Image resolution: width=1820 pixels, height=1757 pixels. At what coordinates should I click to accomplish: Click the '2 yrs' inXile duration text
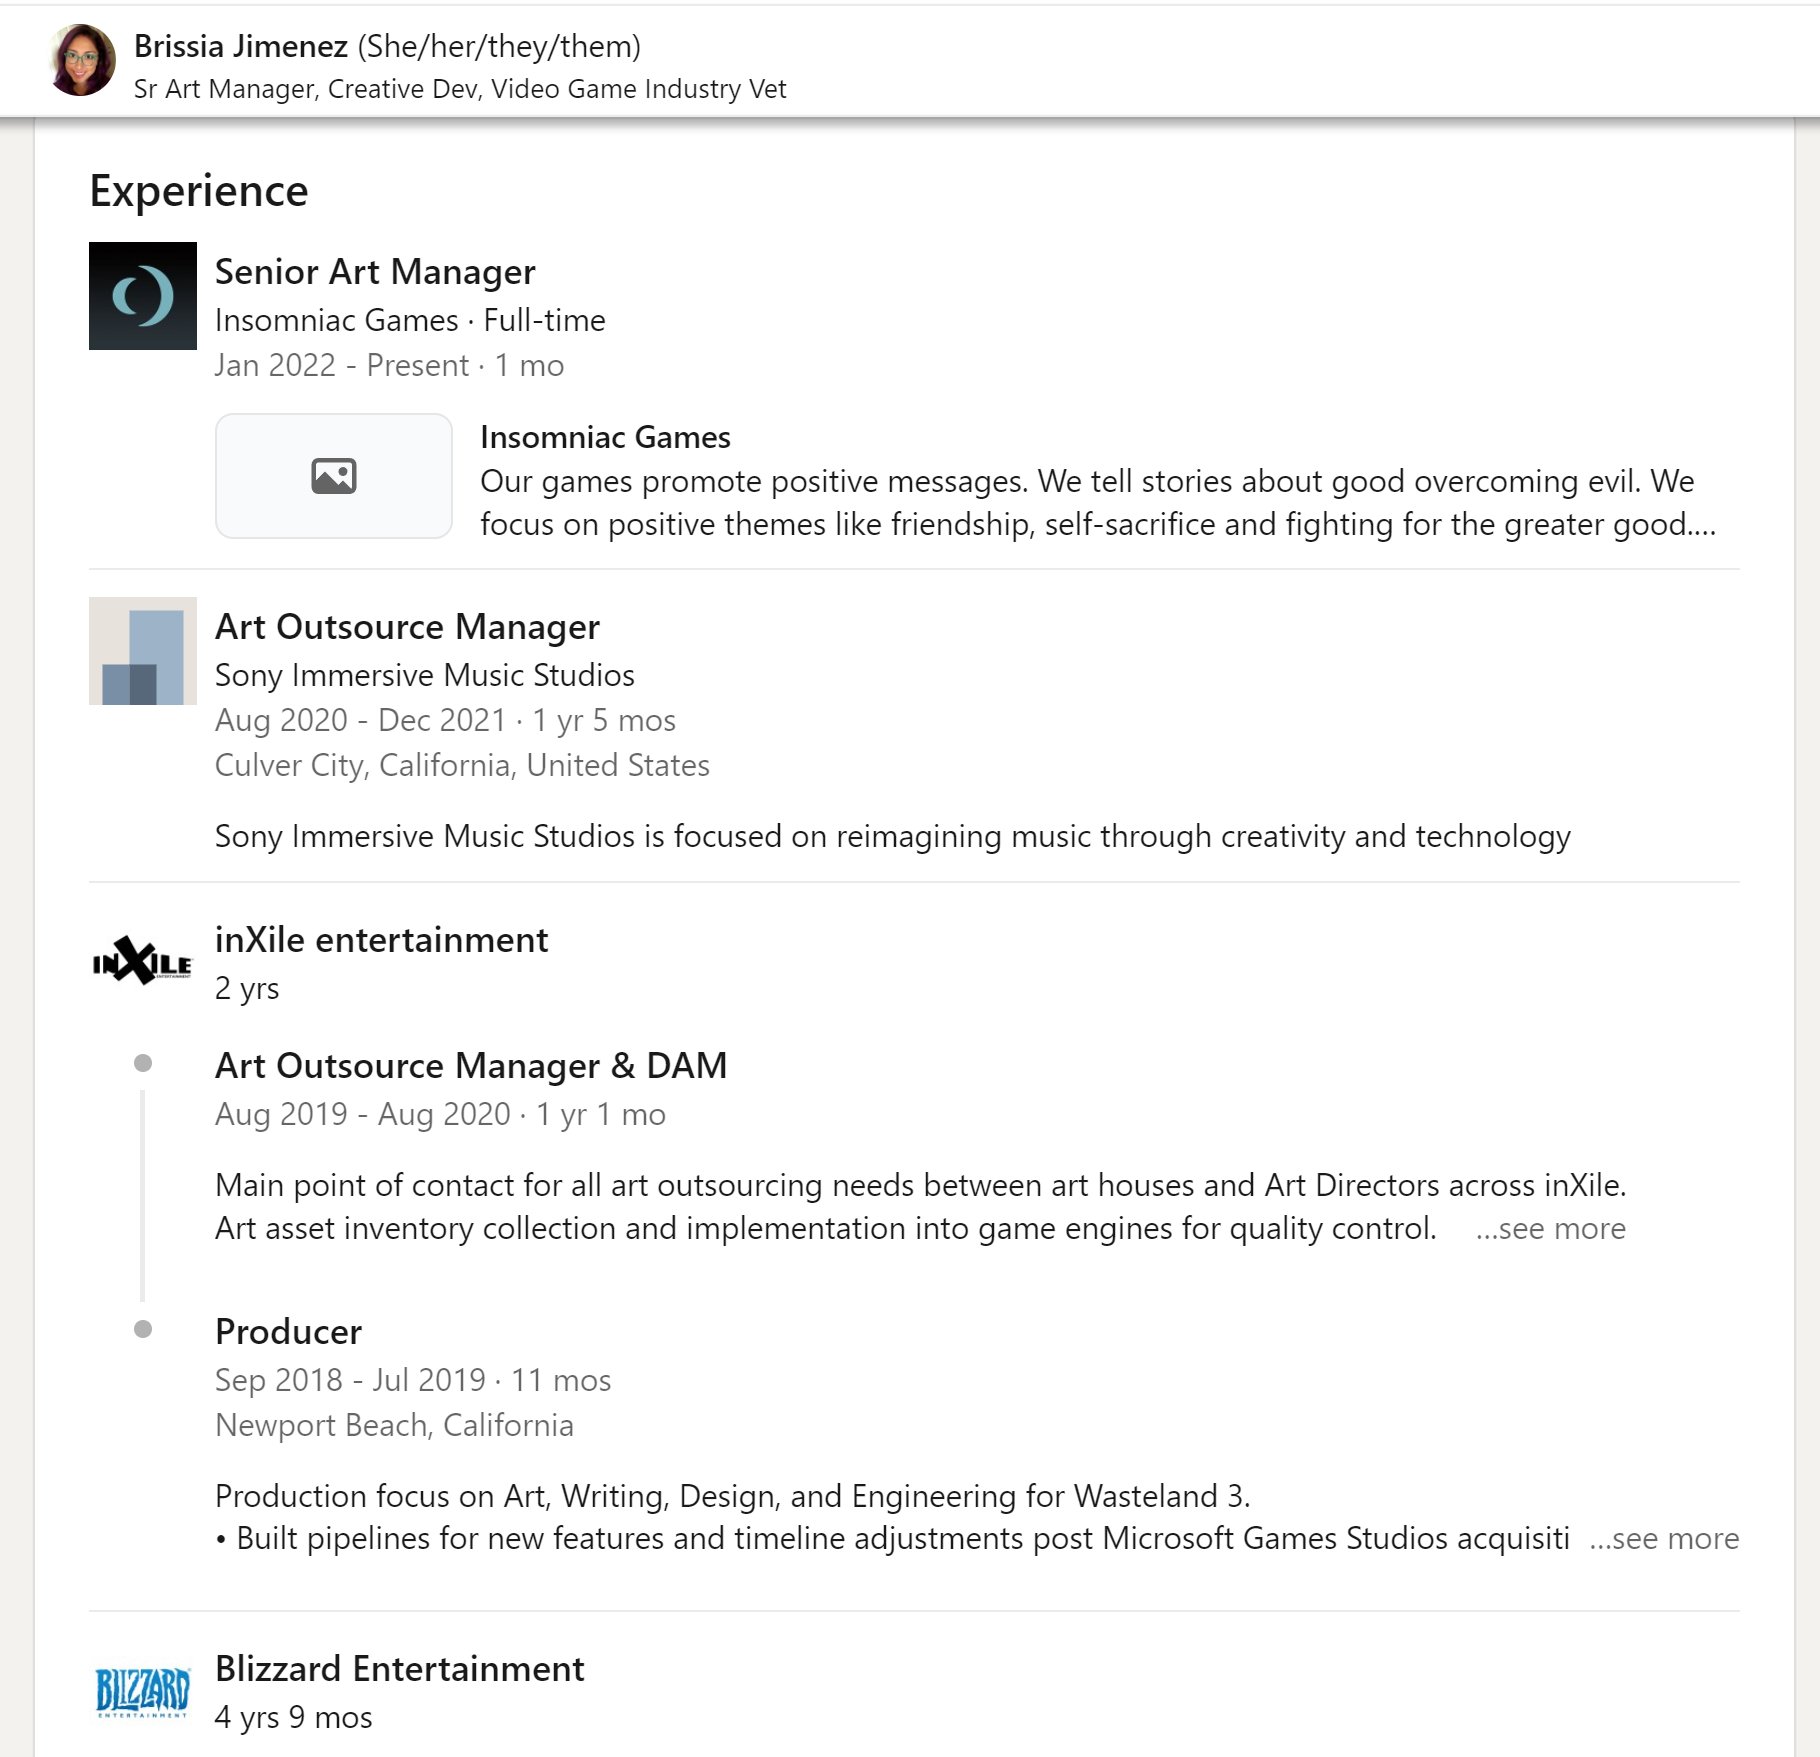(x=247, y=988)
